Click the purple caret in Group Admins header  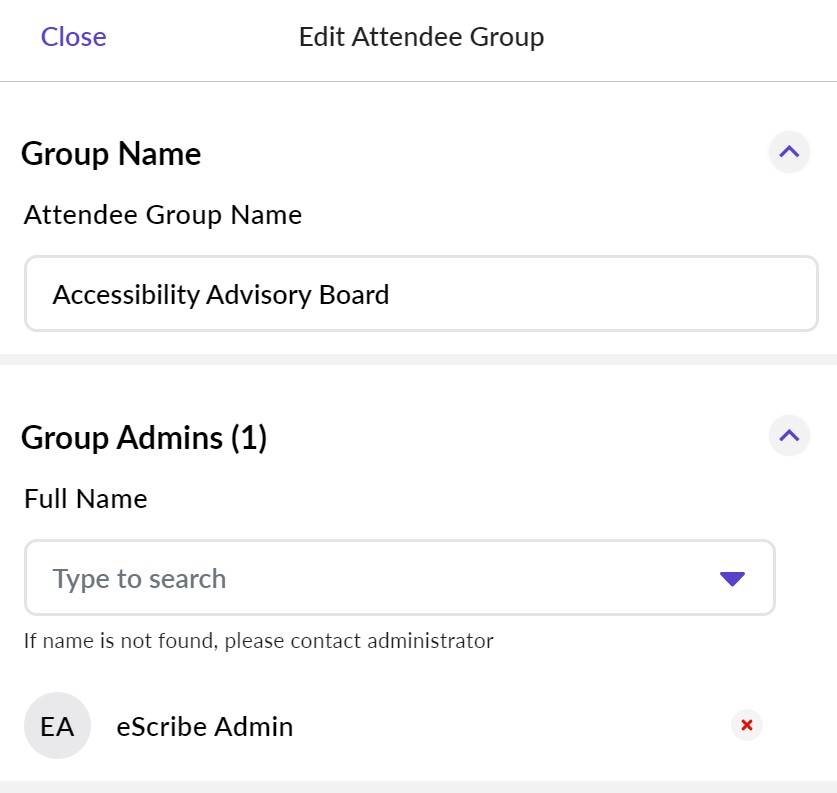pyautogui.click(x=788, y=435)
